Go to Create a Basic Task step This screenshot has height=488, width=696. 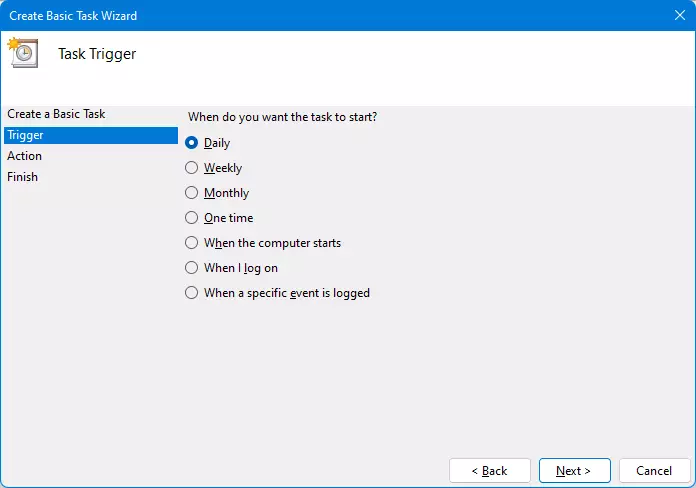point(56,114)
